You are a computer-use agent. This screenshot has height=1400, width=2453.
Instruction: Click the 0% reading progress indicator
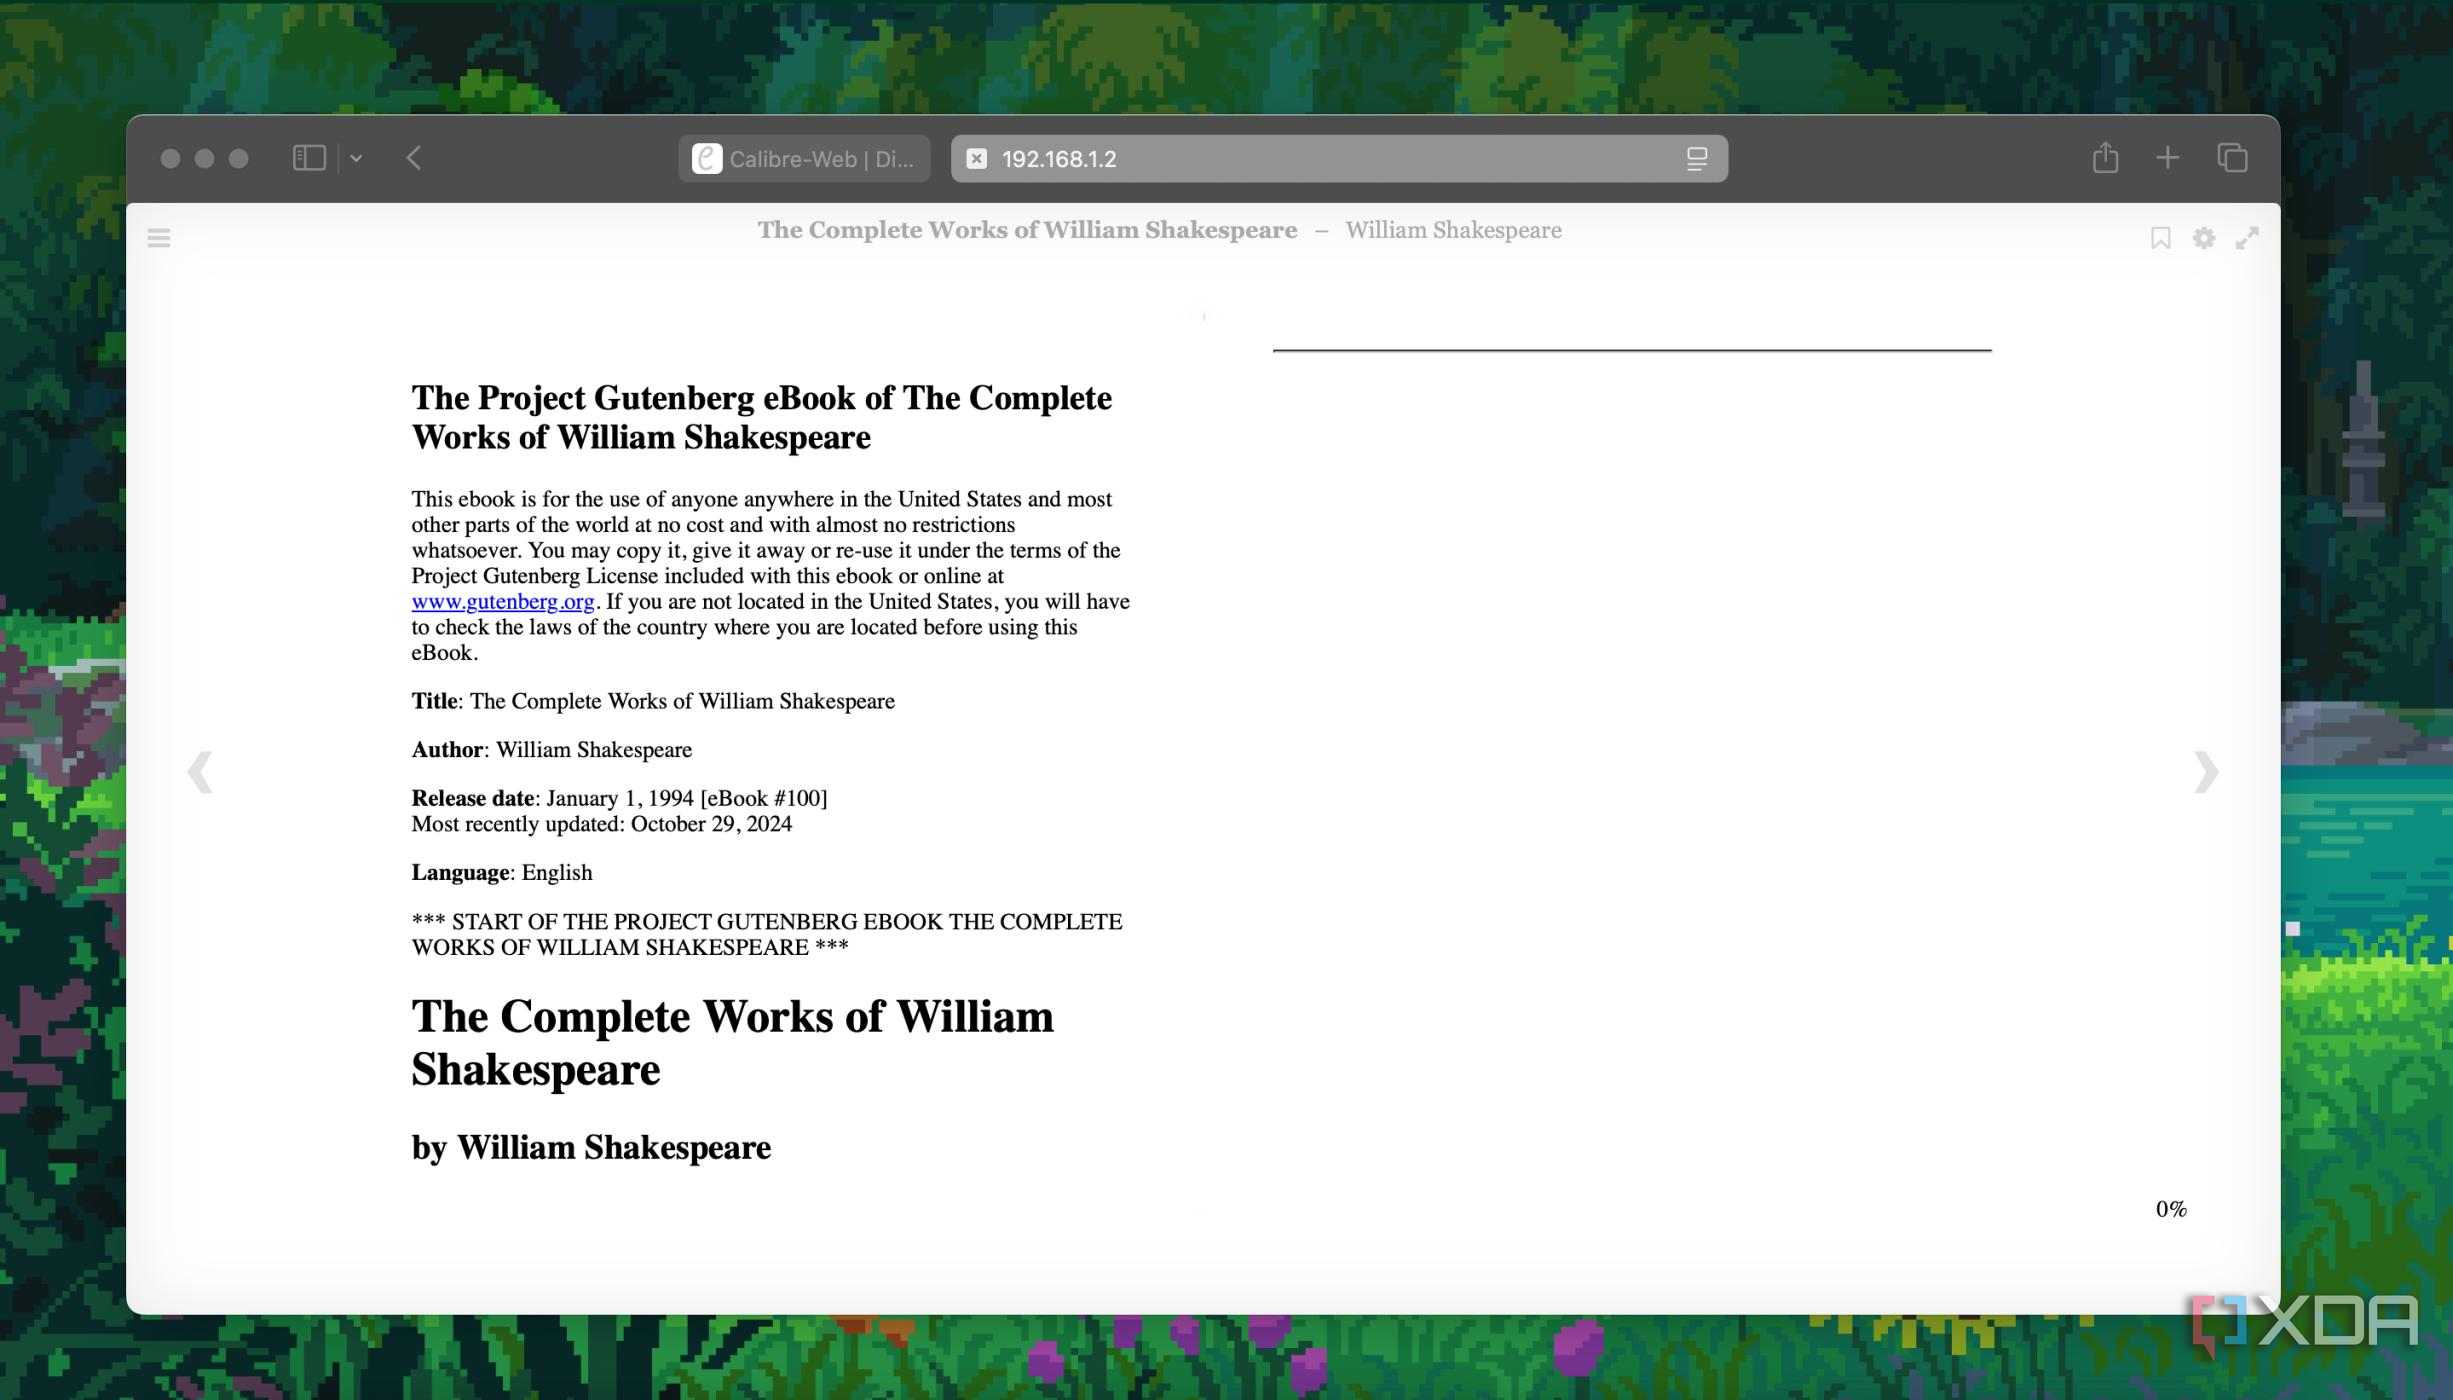click(2171, 1209)
